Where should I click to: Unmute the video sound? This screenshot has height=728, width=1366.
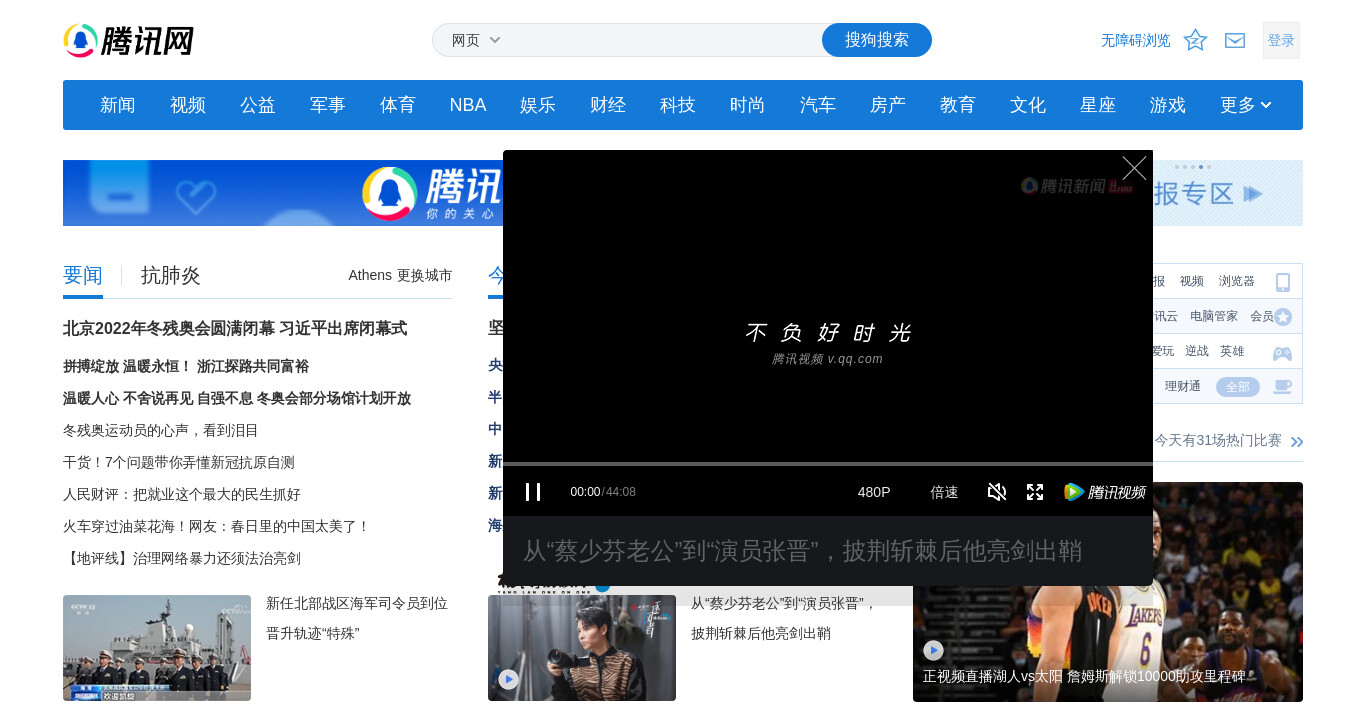pos(997,492)
